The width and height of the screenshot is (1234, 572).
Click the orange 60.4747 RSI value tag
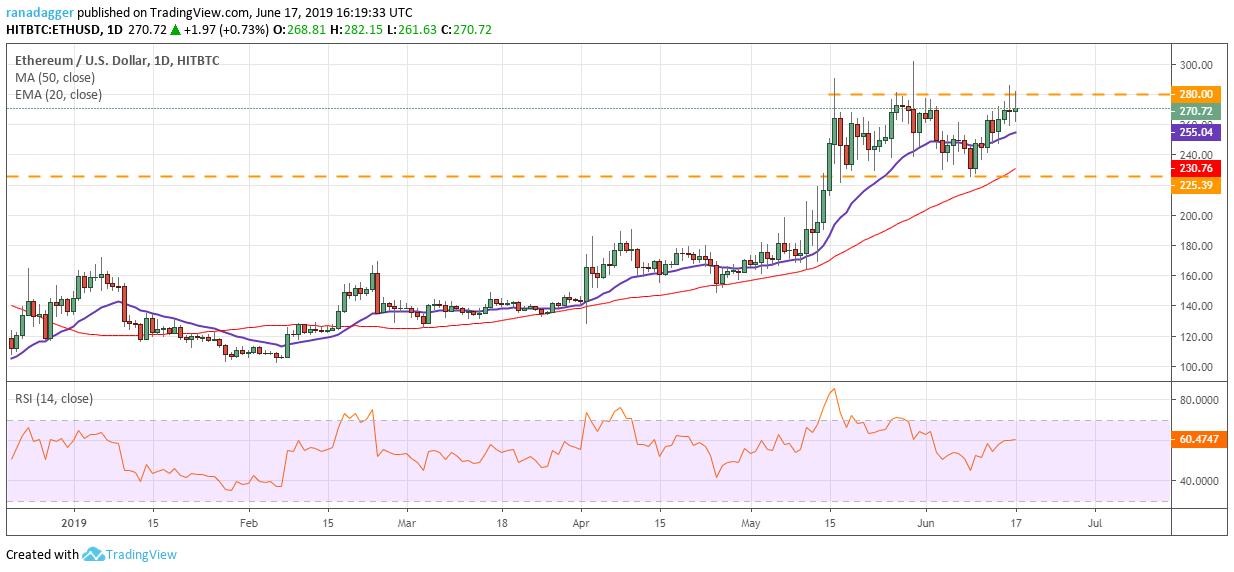point(1197,439)
